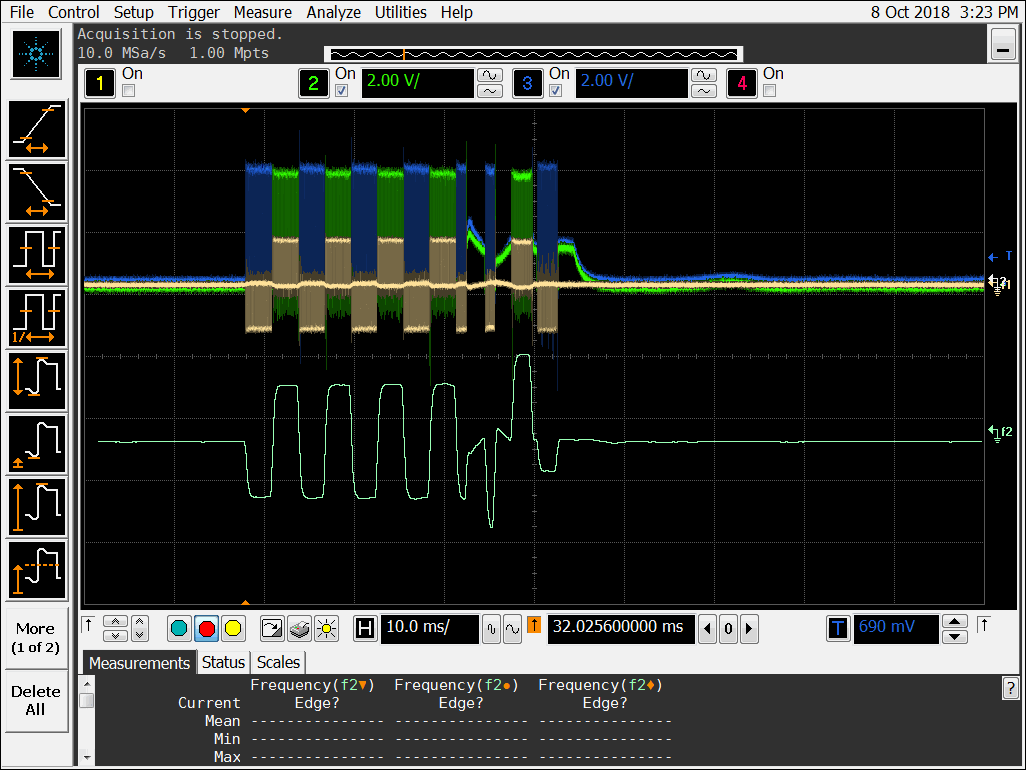Open the Utilities menu

400,12
